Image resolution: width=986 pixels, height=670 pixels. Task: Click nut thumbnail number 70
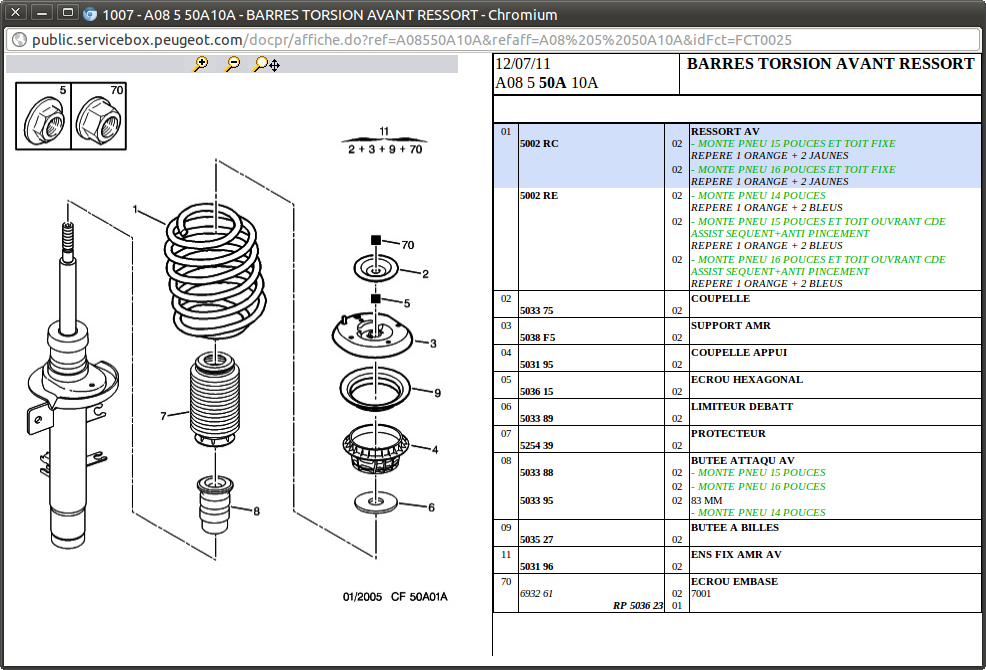(x=99, y=116)
